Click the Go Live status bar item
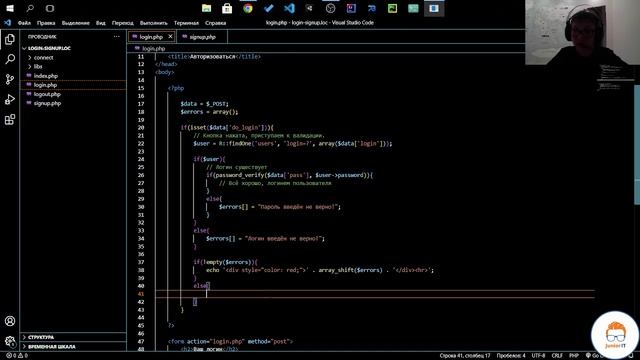The width and height of the screenshot is (640, 360). coord(595,356)
